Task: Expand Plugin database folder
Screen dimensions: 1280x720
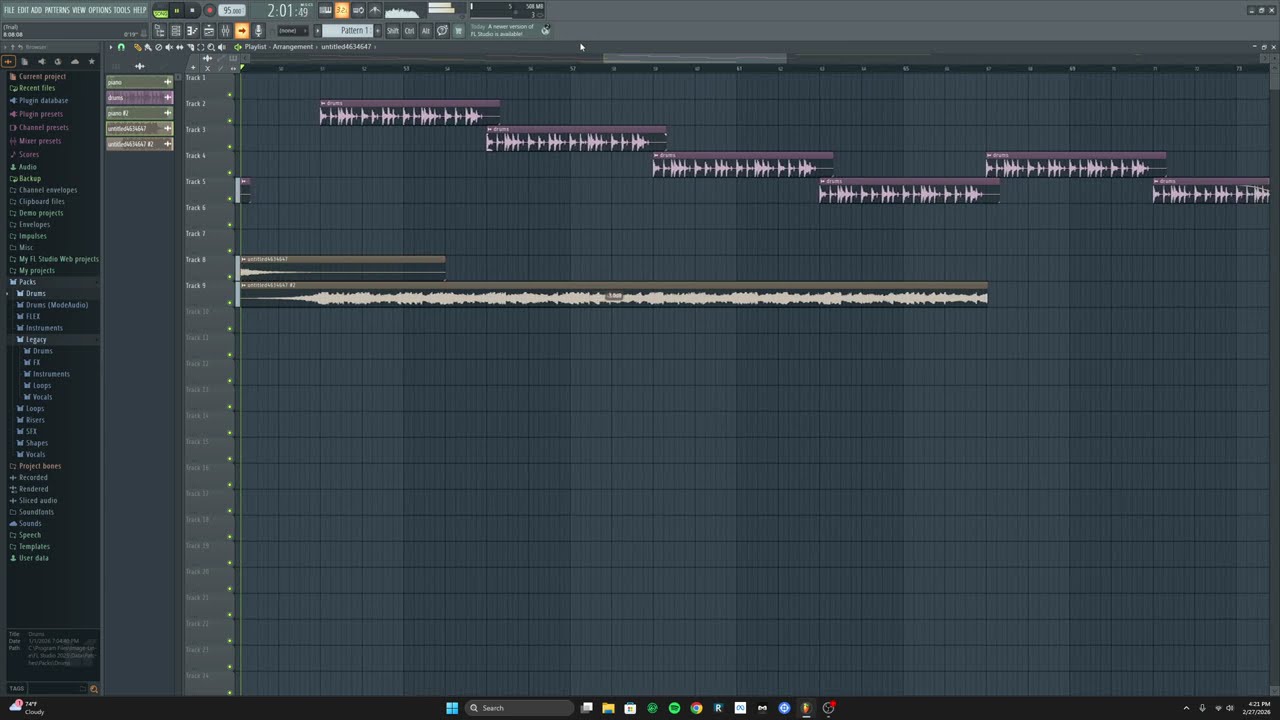Action: pos(43,101)
